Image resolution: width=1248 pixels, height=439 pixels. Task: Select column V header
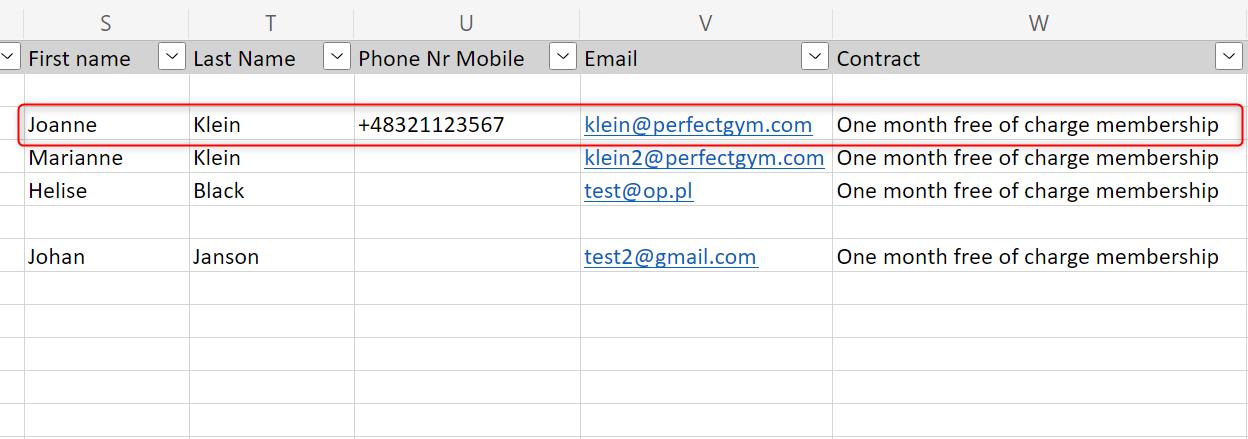tap(705, 22)
